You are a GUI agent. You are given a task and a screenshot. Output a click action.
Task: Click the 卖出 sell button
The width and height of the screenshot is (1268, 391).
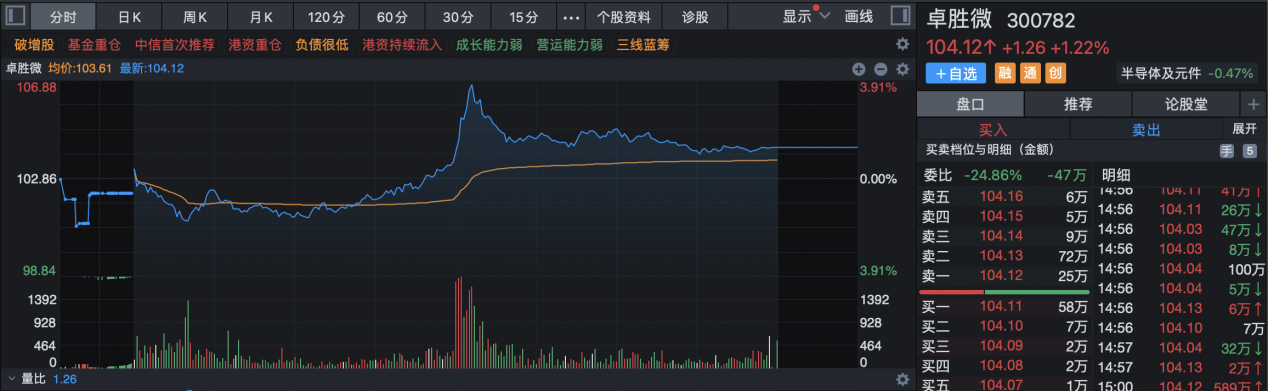point(1146,129)
